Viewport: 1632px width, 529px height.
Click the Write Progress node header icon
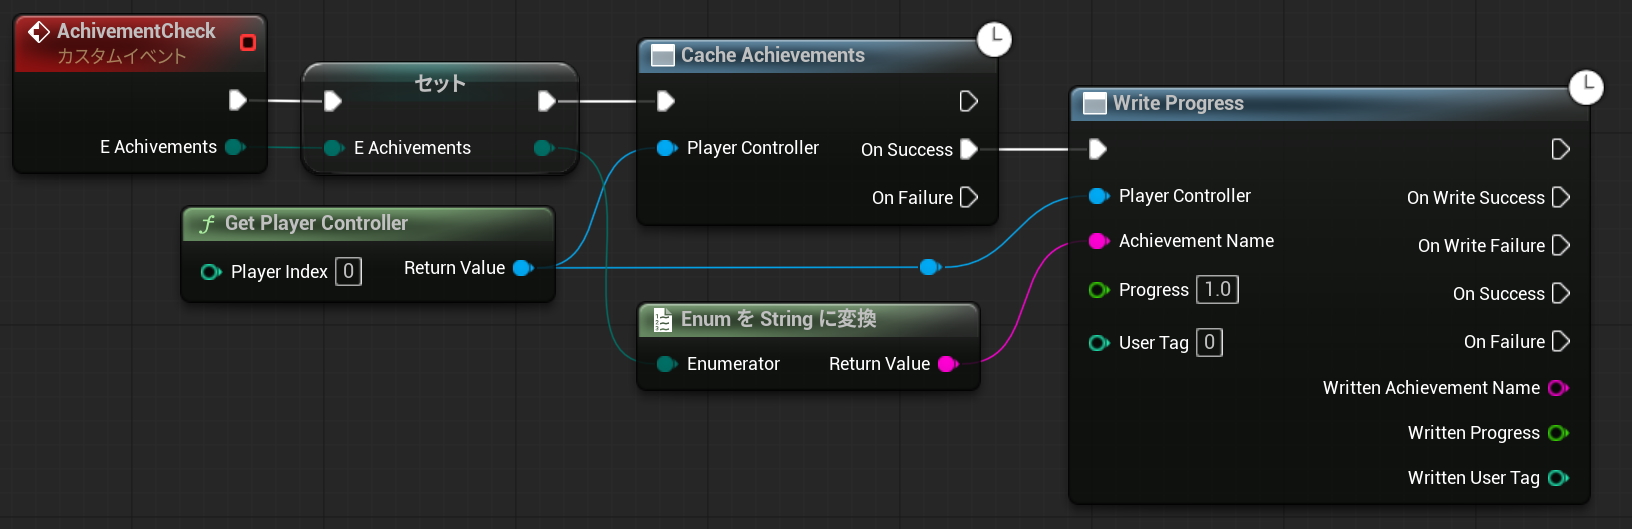click(1095, 104)
